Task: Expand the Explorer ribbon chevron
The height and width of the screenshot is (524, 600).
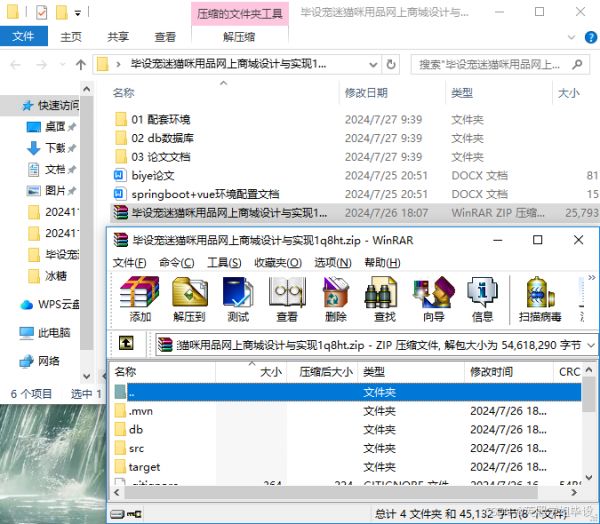Action: 571,37
